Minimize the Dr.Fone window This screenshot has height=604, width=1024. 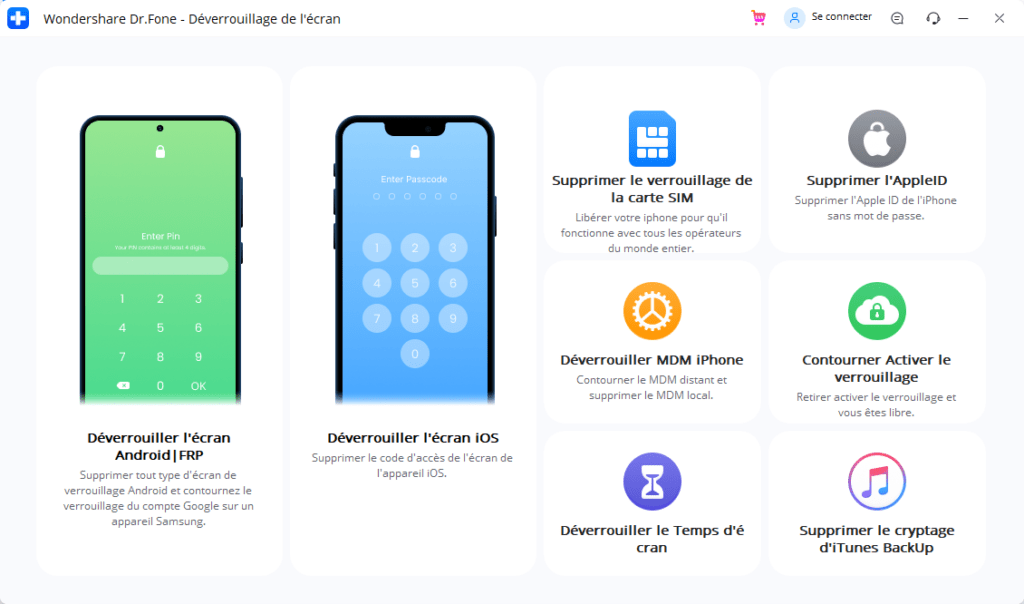pos(963,18)
